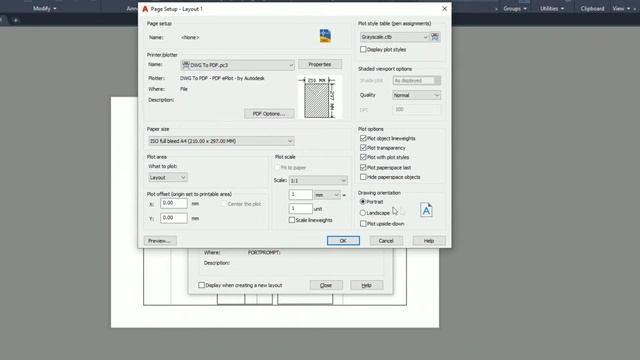This screenshot has height=360, width=640.
Task: Click the scale mm value field
Action: pyautogui.click(x=301, y=195)
